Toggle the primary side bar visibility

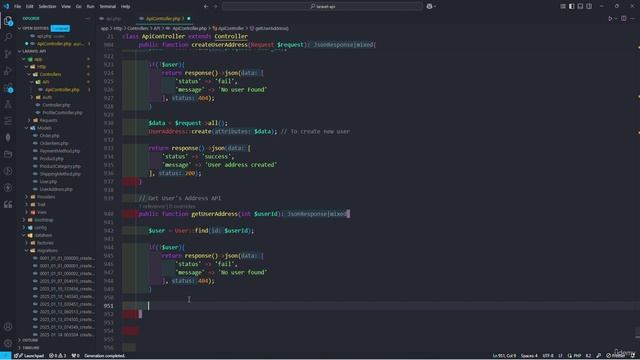click(x=571, y=7)
